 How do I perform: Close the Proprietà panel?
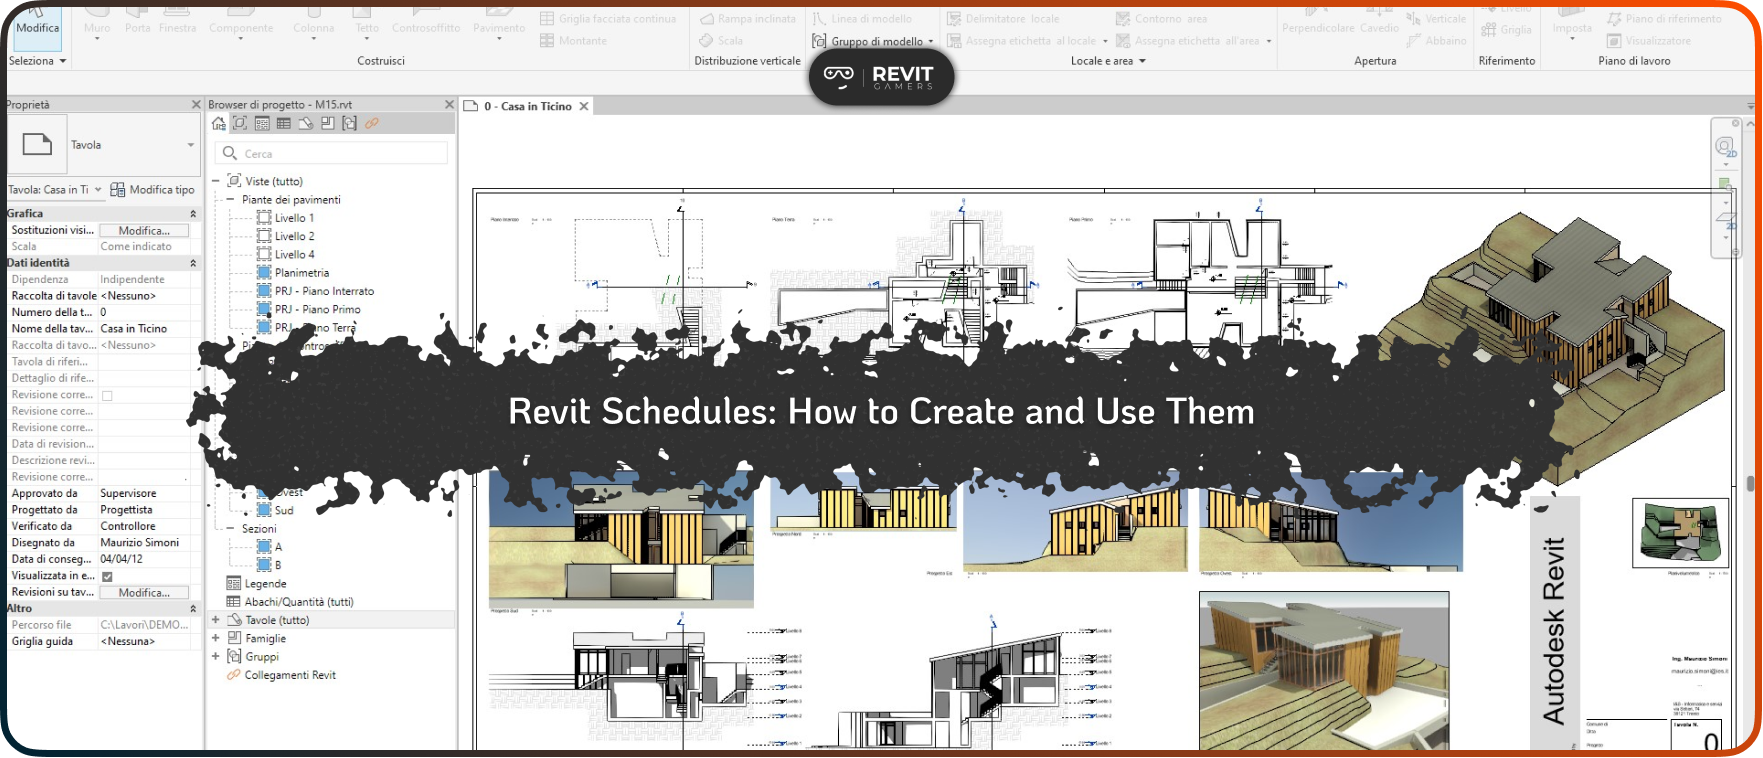coord(196,104)
